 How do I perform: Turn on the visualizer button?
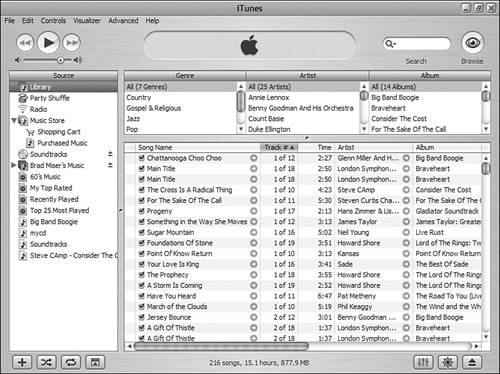tap(448, 362)
